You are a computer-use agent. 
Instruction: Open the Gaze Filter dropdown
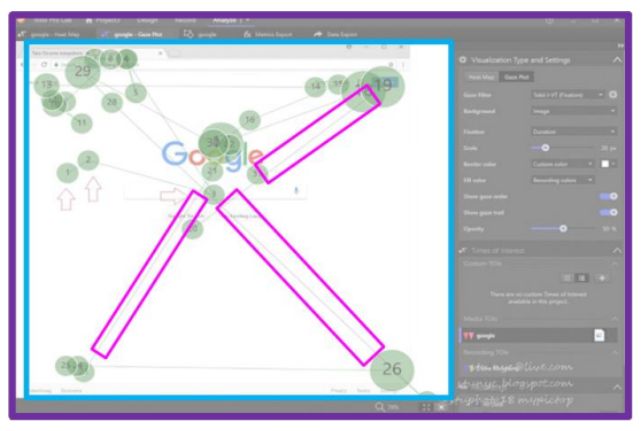tap(567, 95)
